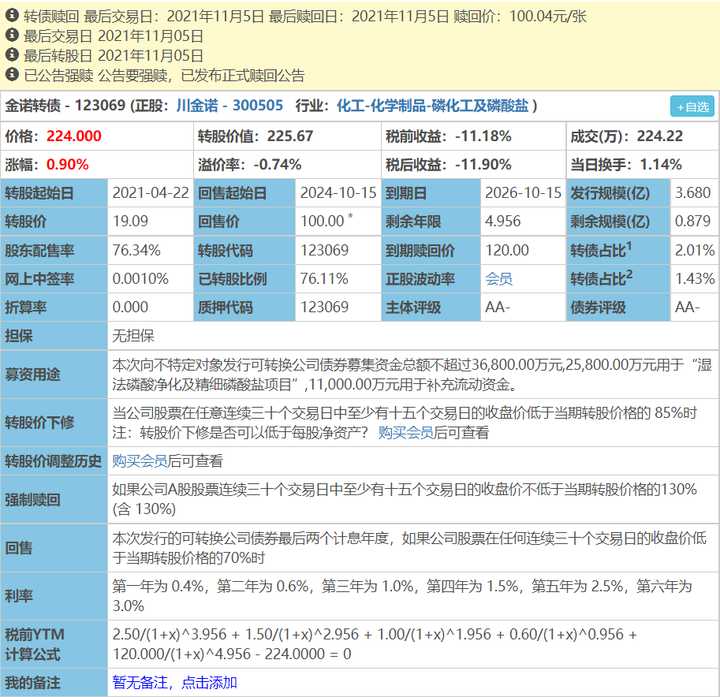
Task: Select 转股价 value 19.09
Action: click(x=130, y=221)
